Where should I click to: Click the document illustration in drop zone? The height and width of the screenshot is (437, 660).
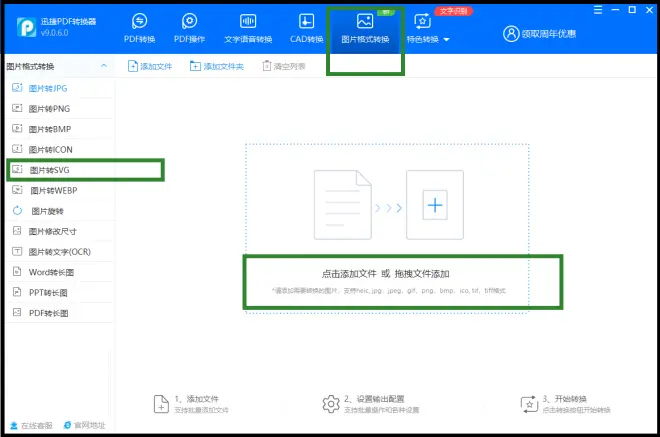(x=343, y=205)
